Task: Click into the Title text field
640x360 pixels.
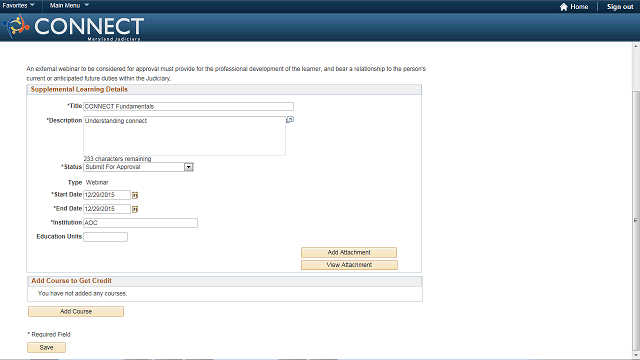Action: click(x=188, y=107)
